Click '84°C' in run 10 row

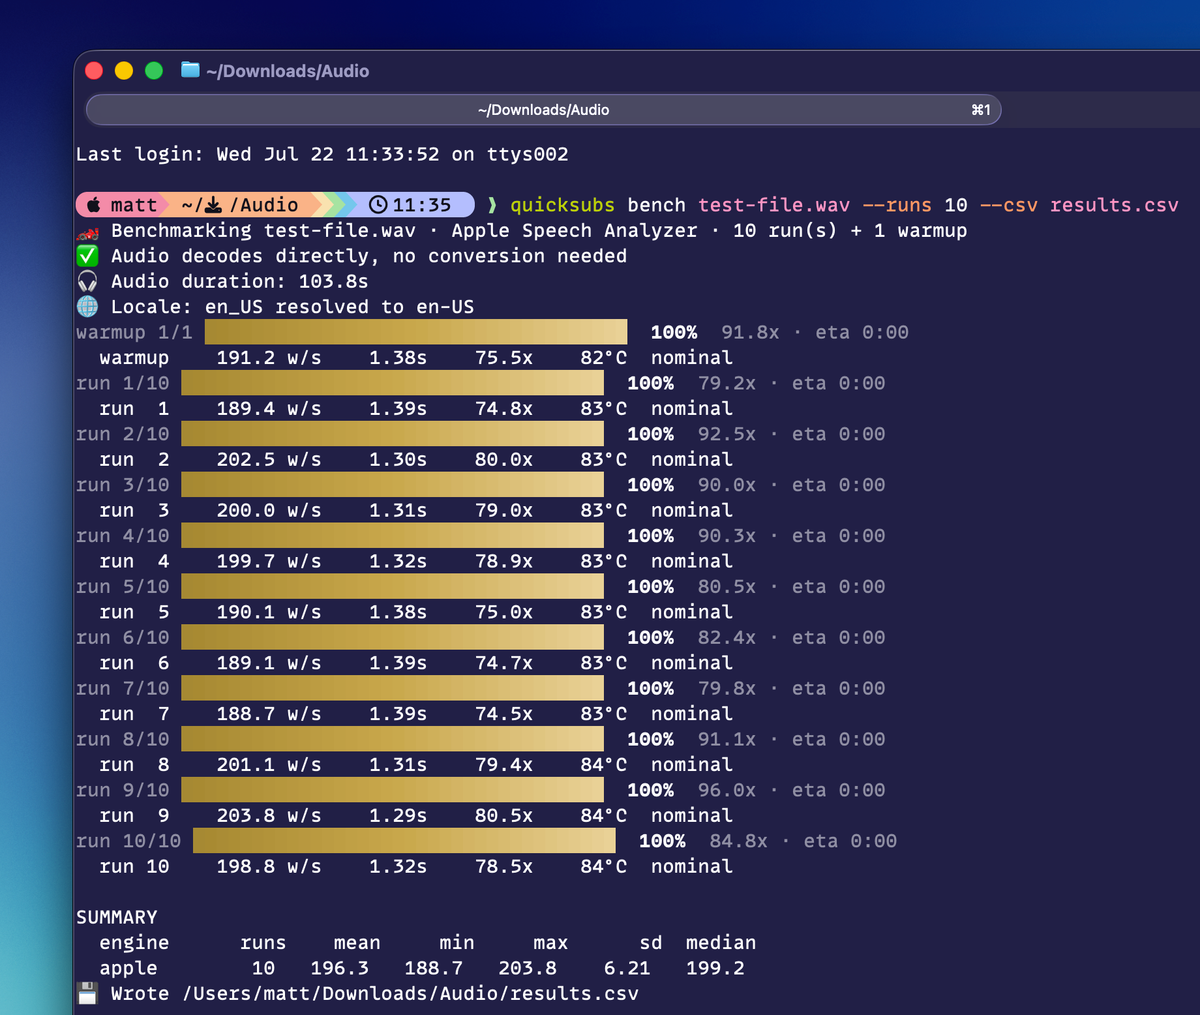603,866
